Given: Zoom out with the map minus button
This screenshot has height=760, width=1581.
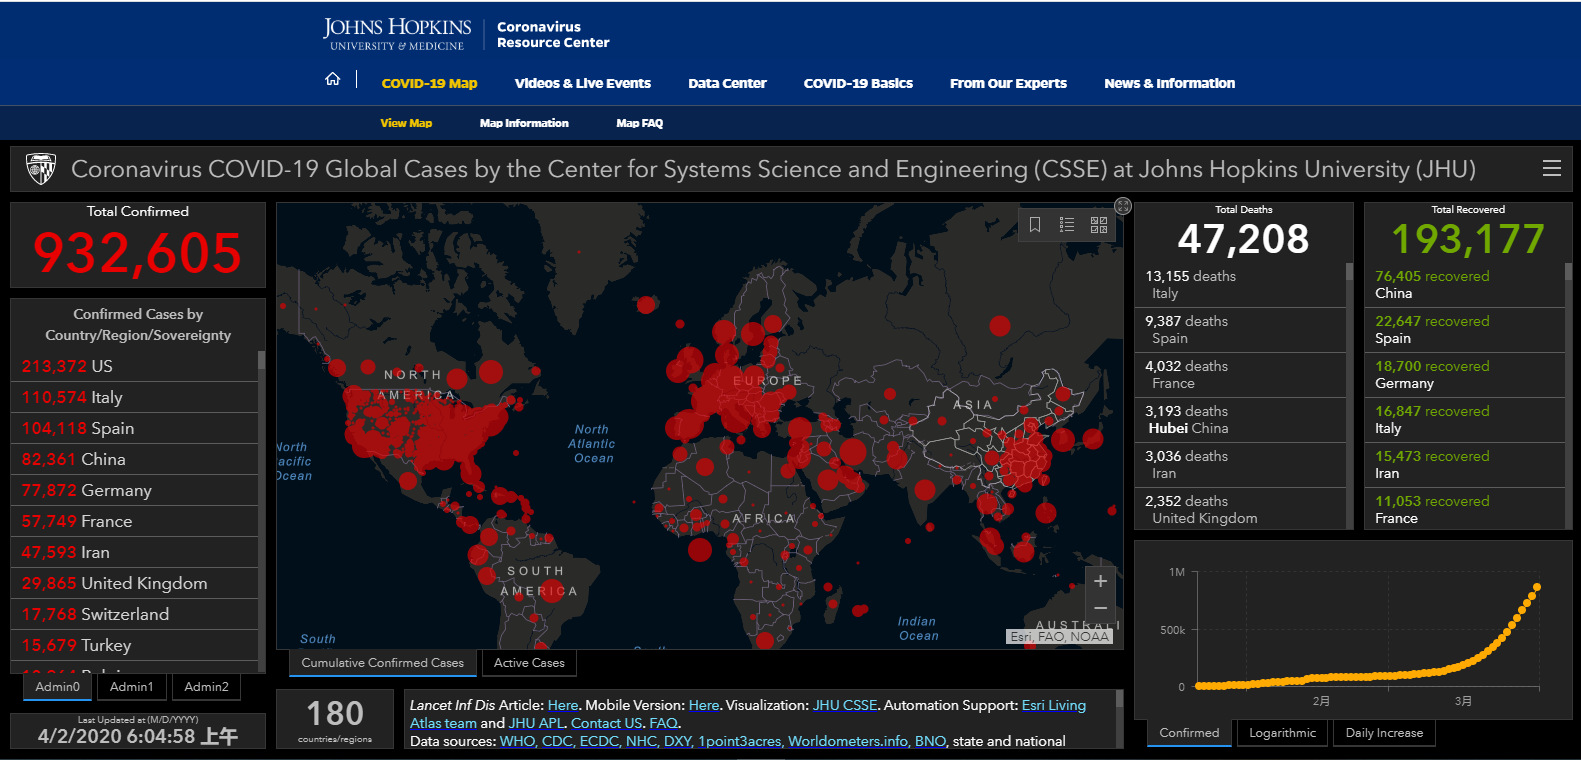Looking at the screenshot, I should pyautogui.click(x=1100, y=608).
